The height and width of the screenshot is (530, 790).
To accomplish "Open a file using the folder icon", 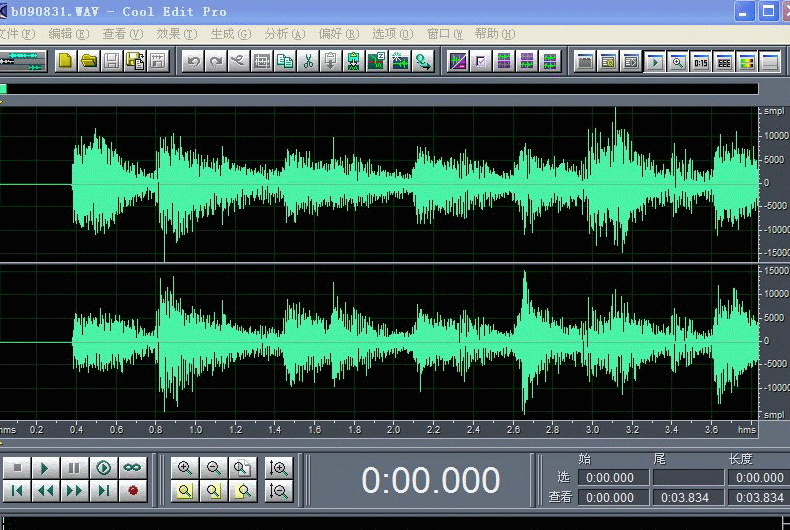I will click(x=89, y=61).
